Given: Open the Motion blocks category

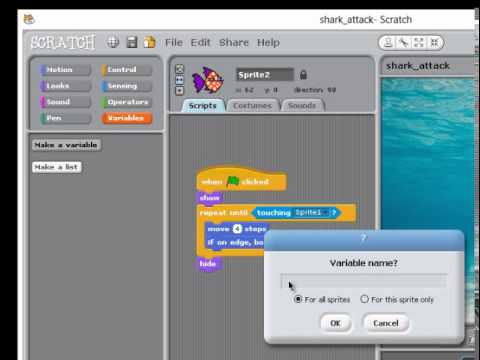Looking at the screenshot, I should [65, 70].
